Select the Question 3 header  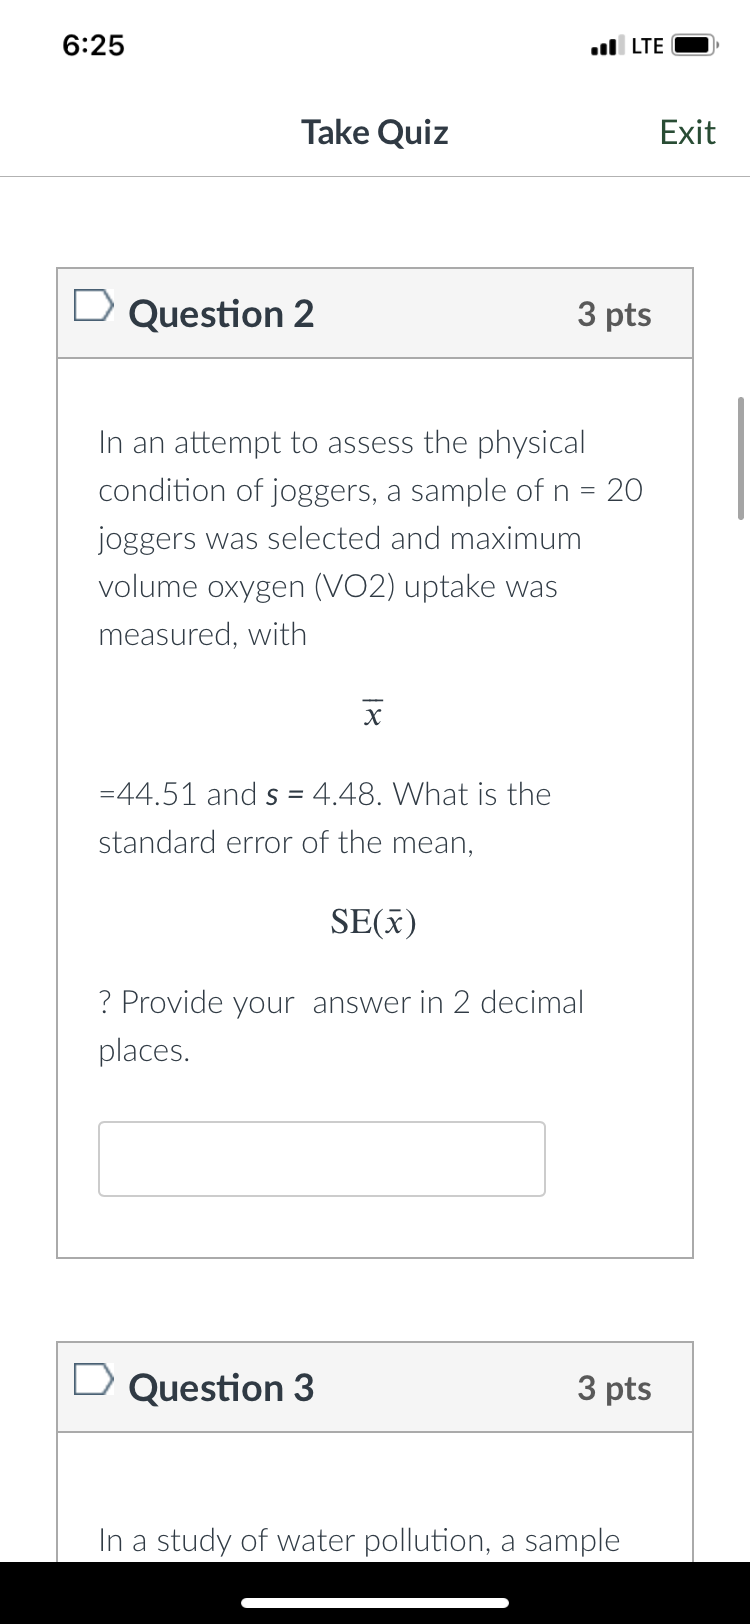(x=220, y=1388)
